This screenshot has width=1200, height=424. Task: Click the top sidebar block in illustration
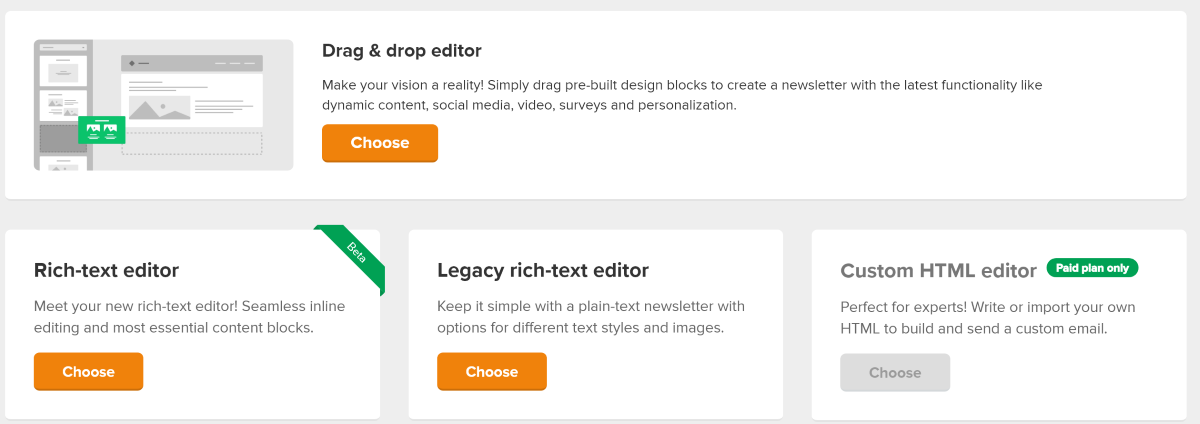click(63, 71)
